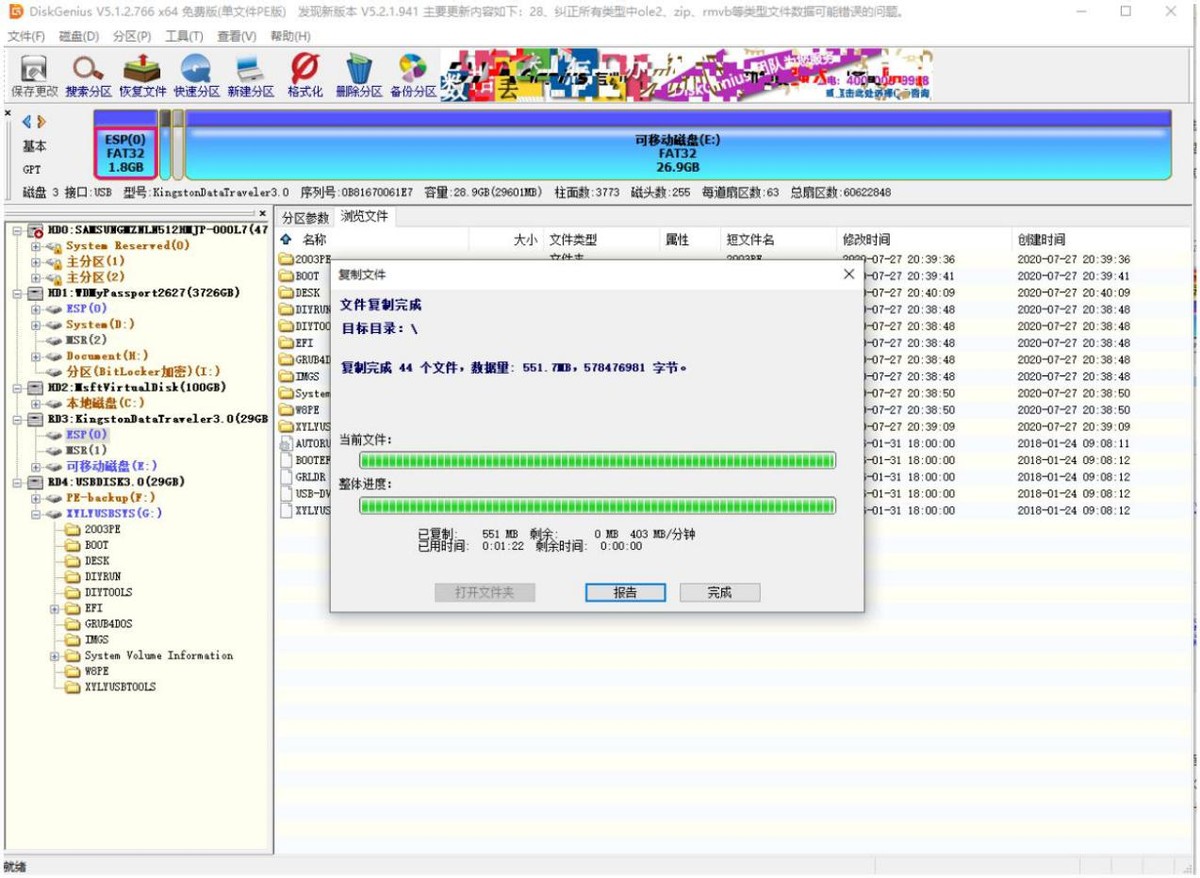
Task: Expand the Document(H:) partition node
Action: point(36,356)
